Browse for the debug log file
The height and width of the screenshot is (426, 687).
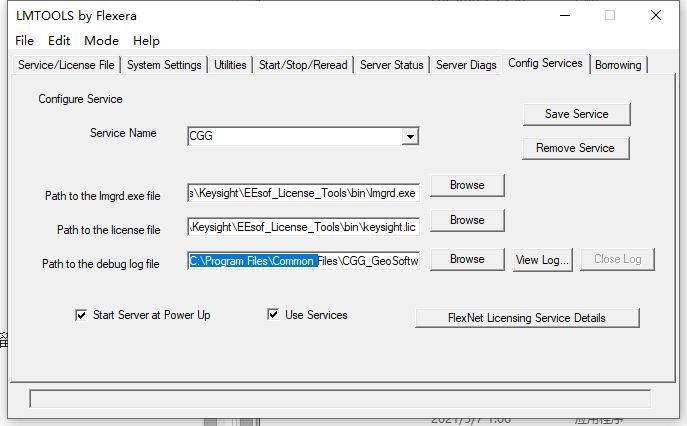[x=467, y=259]
